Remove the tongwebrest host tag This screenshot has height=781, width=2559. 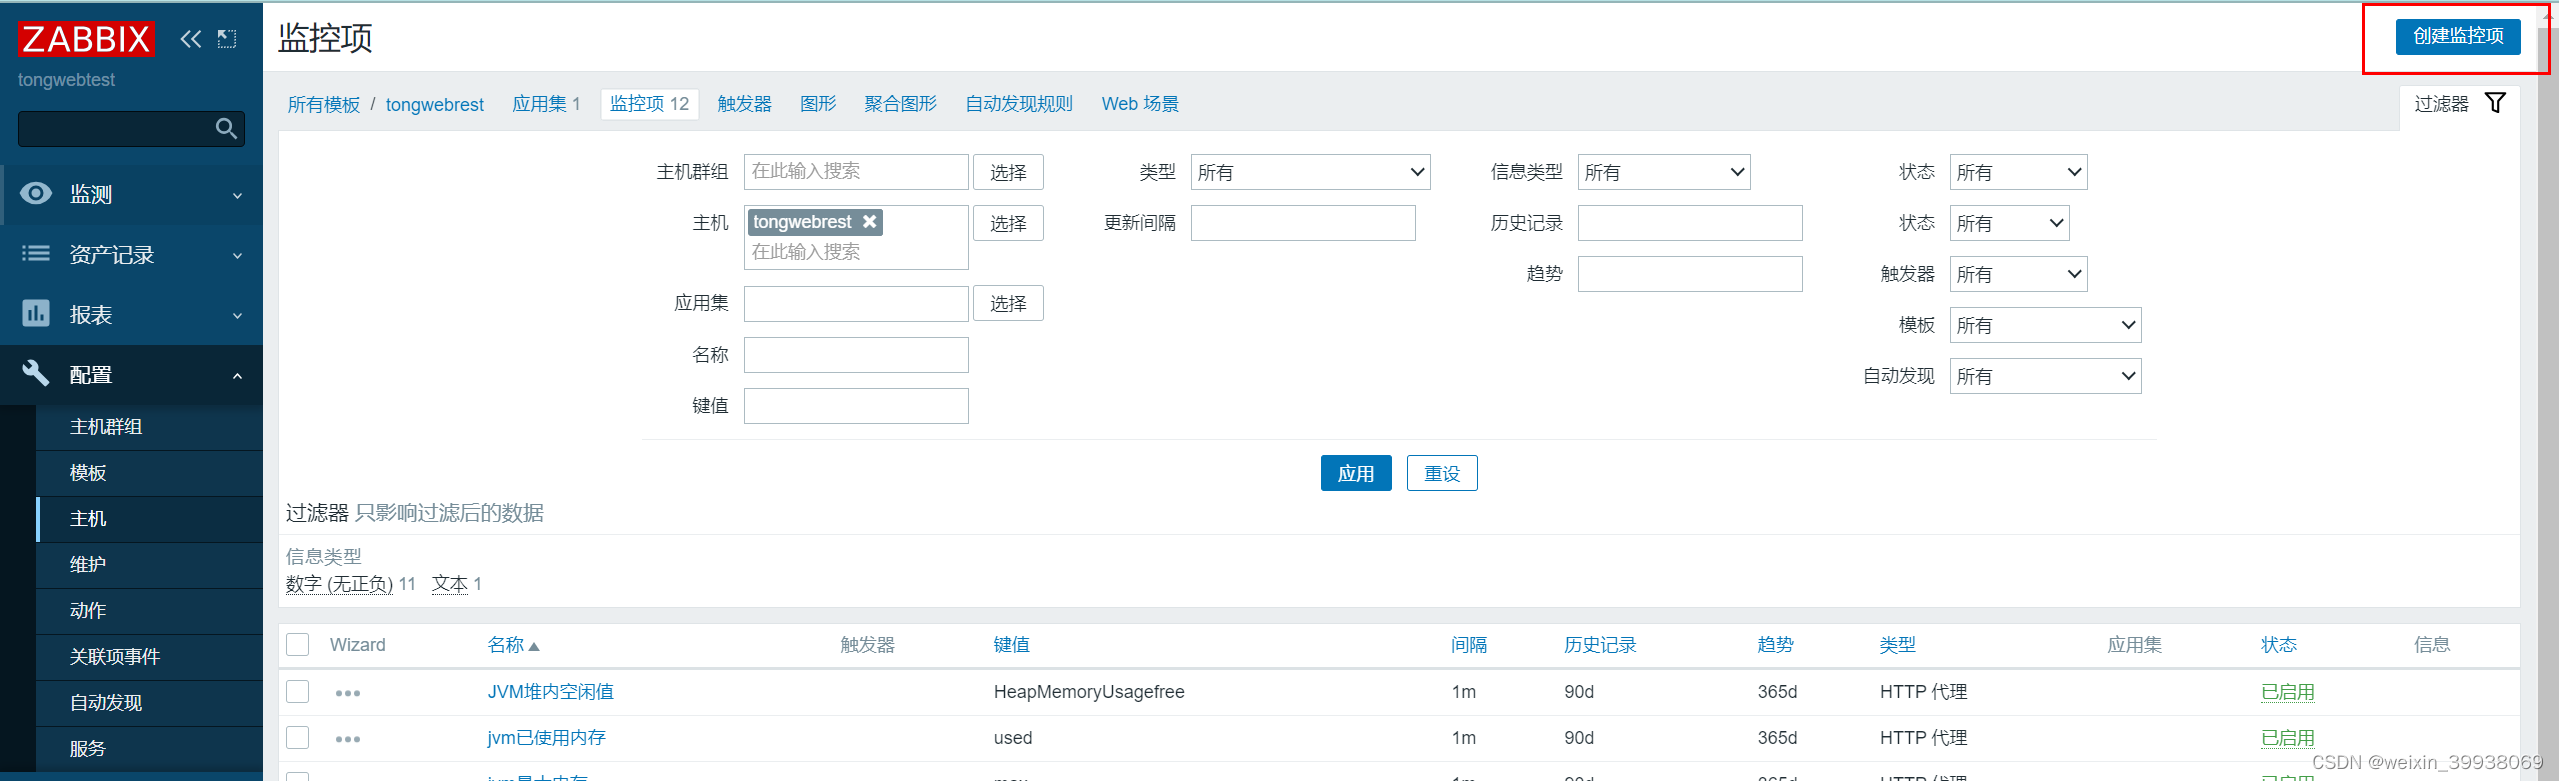click(870, 222)
